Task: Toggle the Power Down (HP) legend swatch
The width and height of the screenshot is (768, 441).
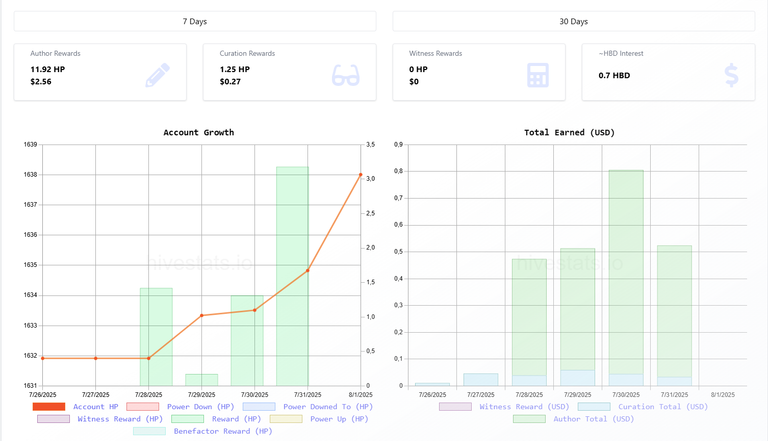Action: pyautogui.click(x=143, y=407)
